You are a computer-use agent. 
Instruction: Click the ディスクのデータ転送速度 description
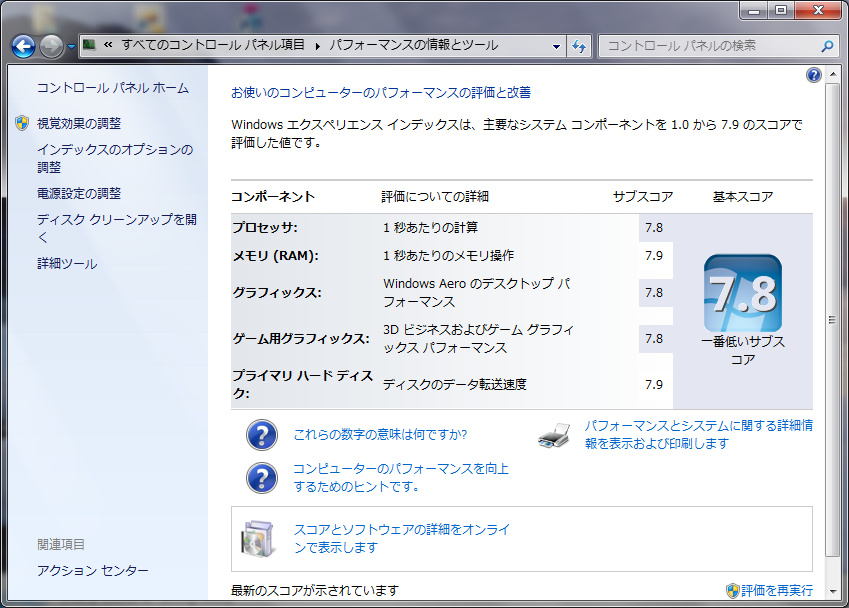(455, 384)
